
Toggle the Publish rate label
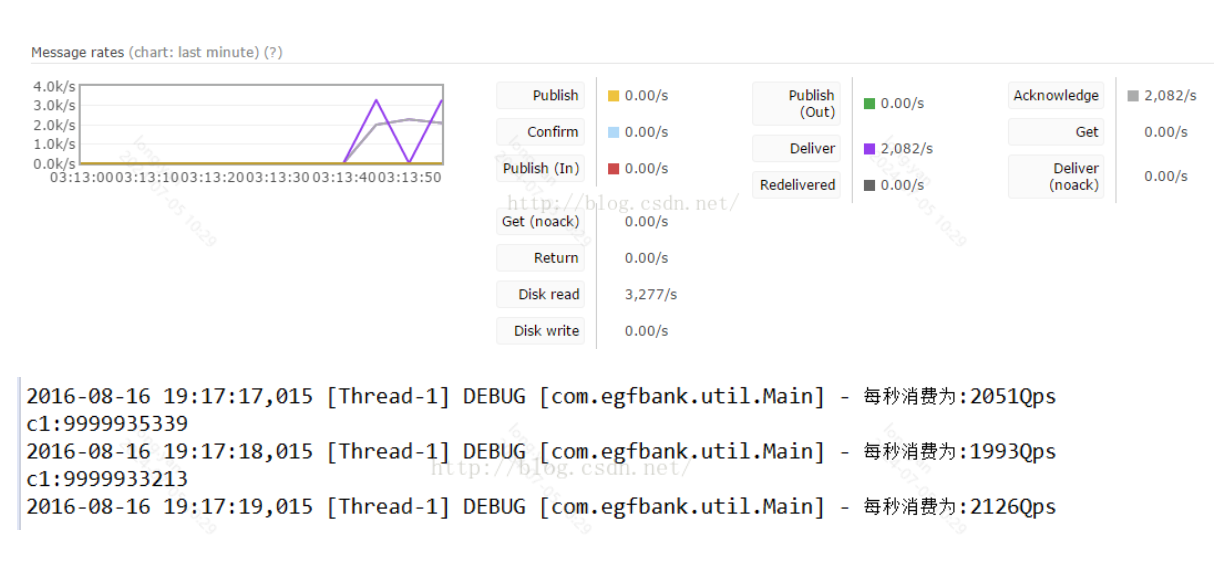coord(541,96)
